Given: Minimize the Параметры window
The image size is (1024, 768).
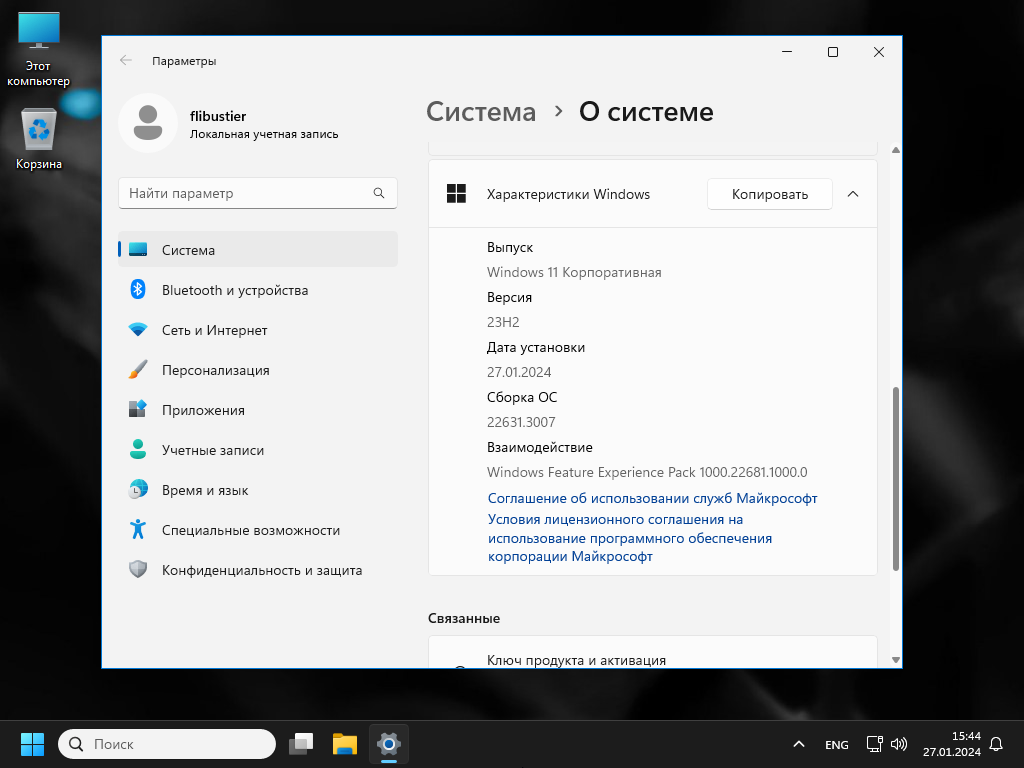Looking at the screenshot, I should [787, 52].
